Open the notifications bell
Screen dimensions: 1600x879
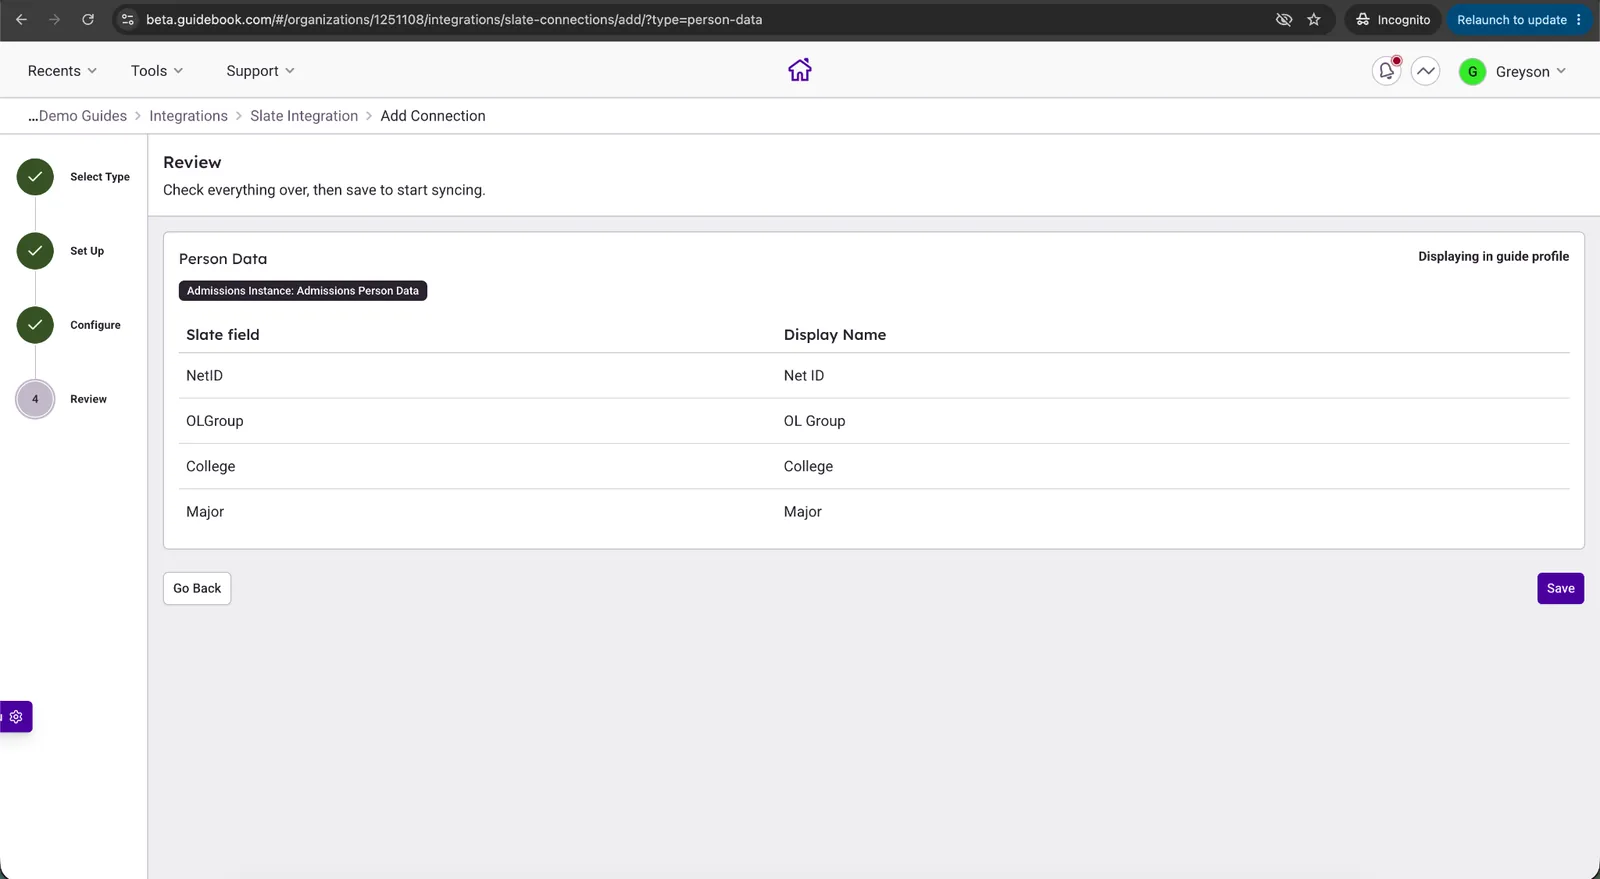[x=1386, y=71]
